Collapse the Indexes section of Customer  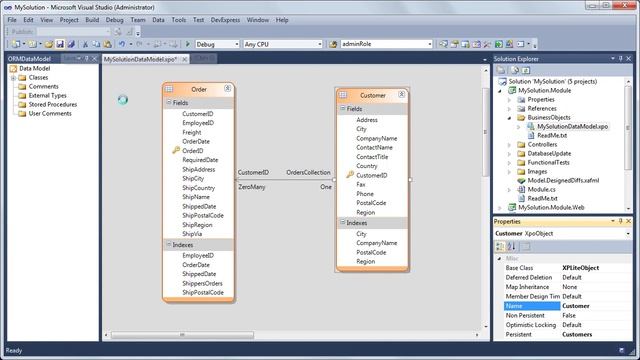(342, 222)
